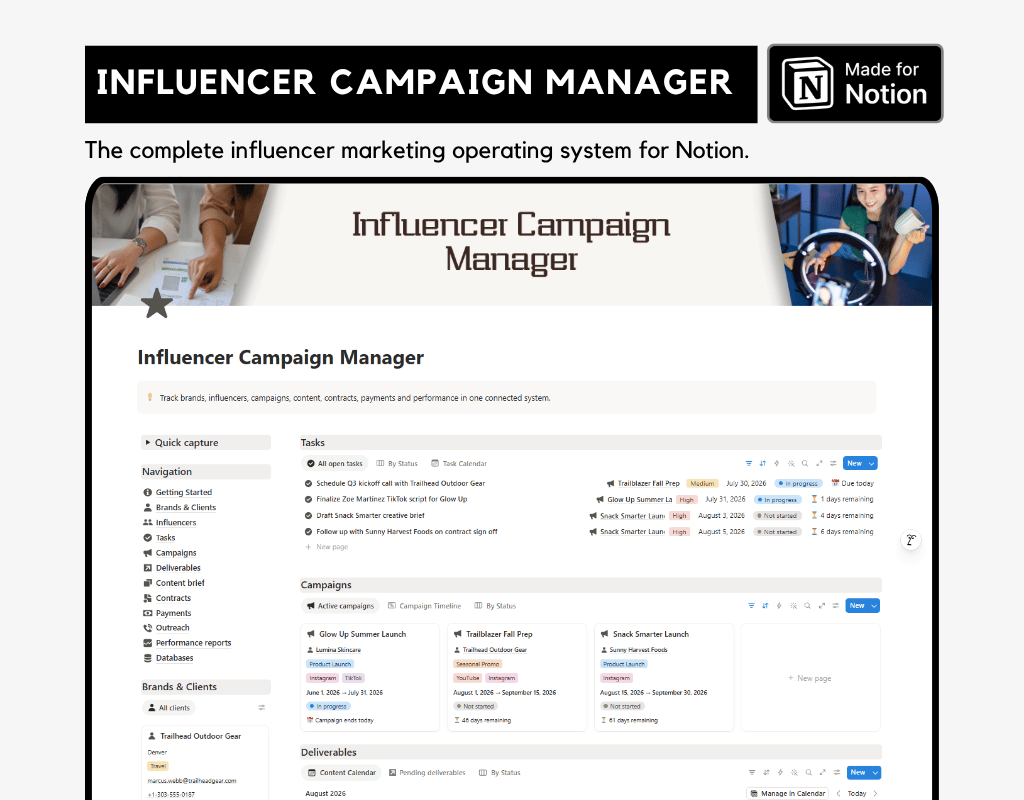Check off Draft Snack Smarter creative brief task
This screenshot has height=800, width=1024.
coord(308,516)
